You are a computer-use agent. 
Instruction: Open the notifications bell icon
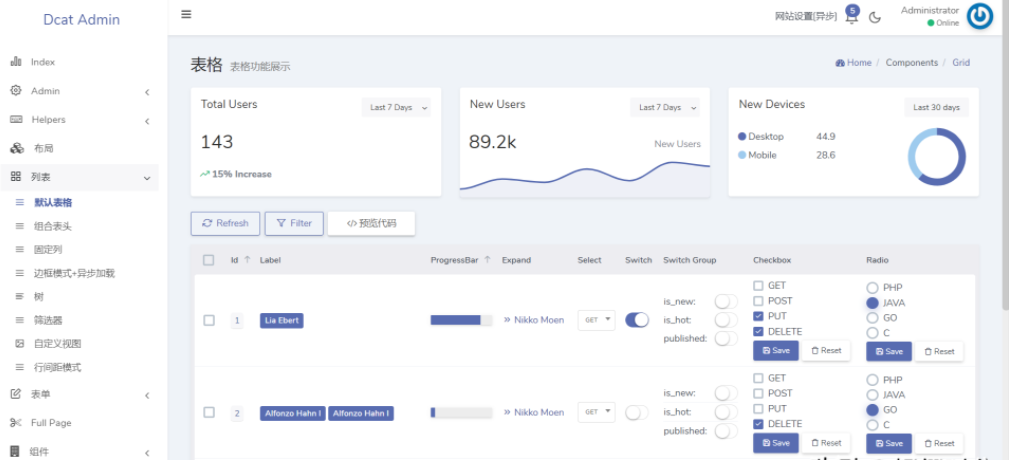click(x=851, y=17)
